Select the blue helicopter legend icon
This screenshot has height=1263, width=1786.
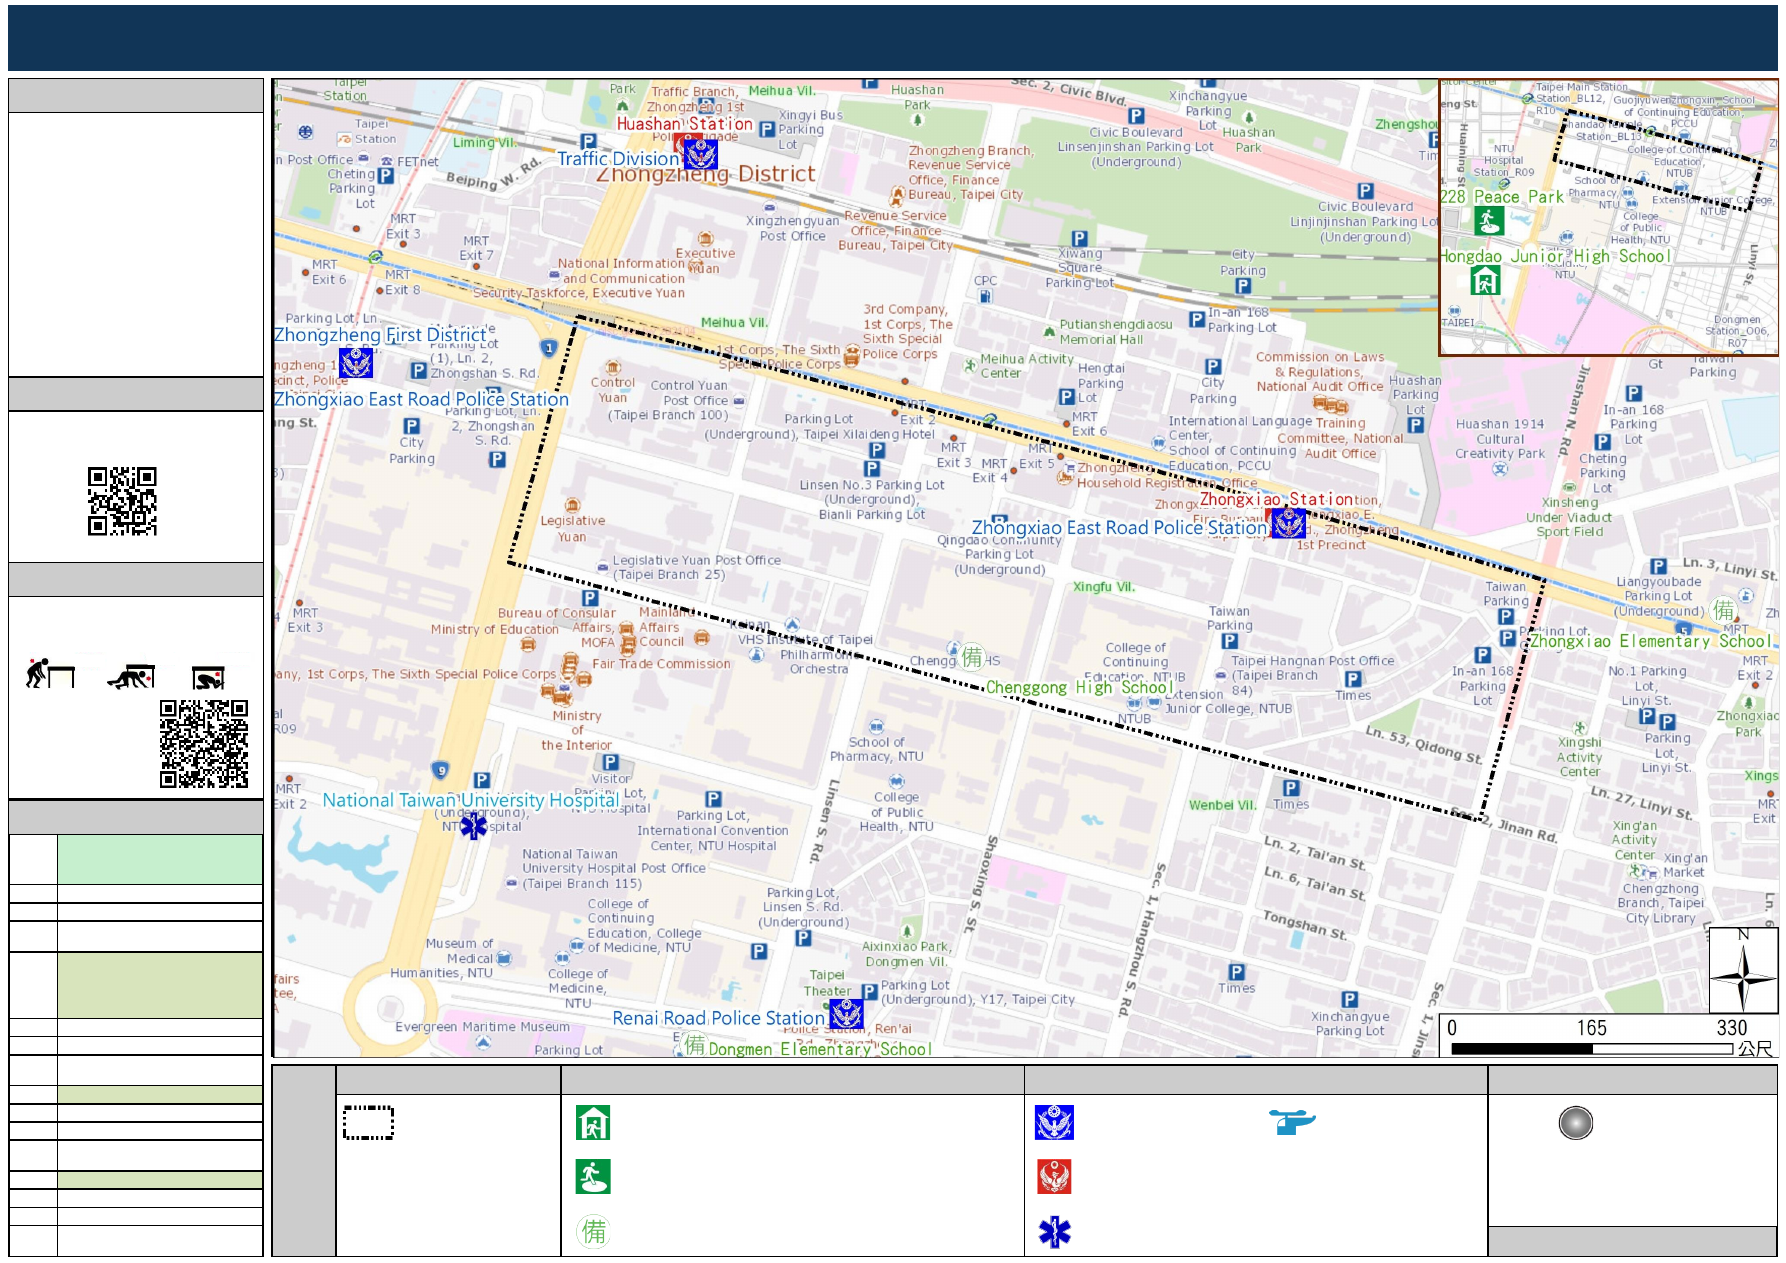pyautogui.click(x=1292, y=1121)
